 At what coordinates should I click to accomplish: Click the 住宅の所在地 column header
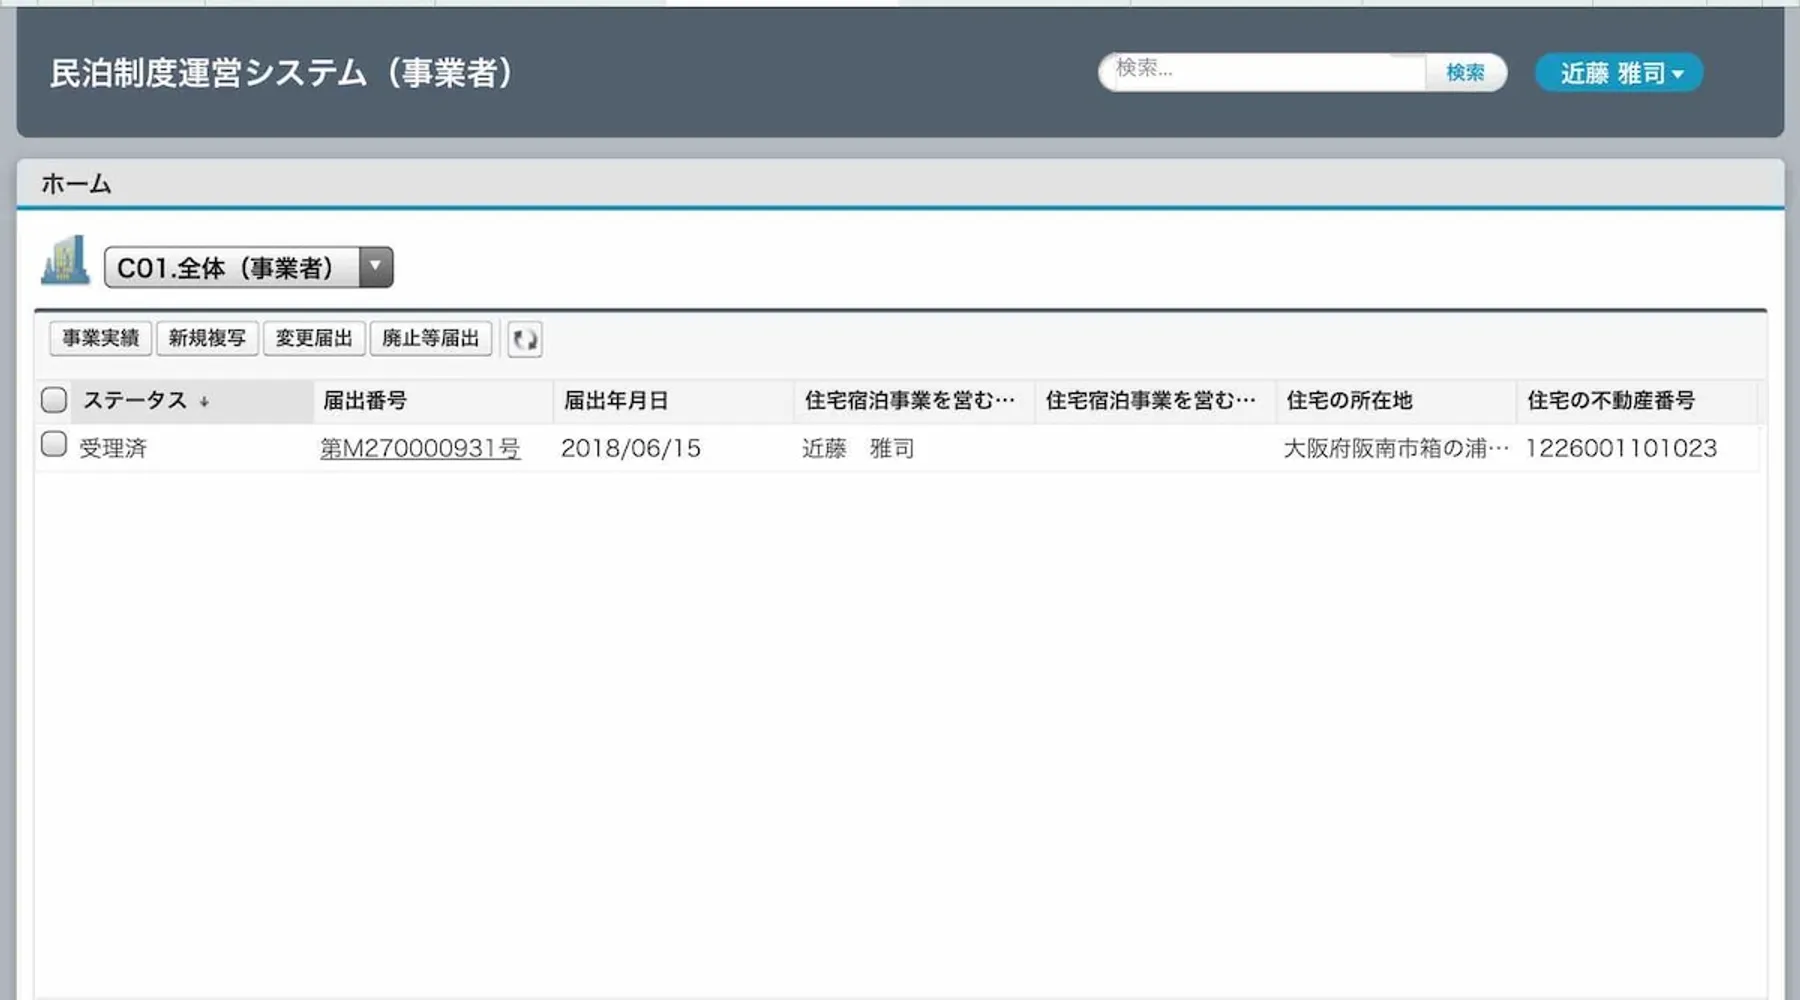(x=1349, y=401)
